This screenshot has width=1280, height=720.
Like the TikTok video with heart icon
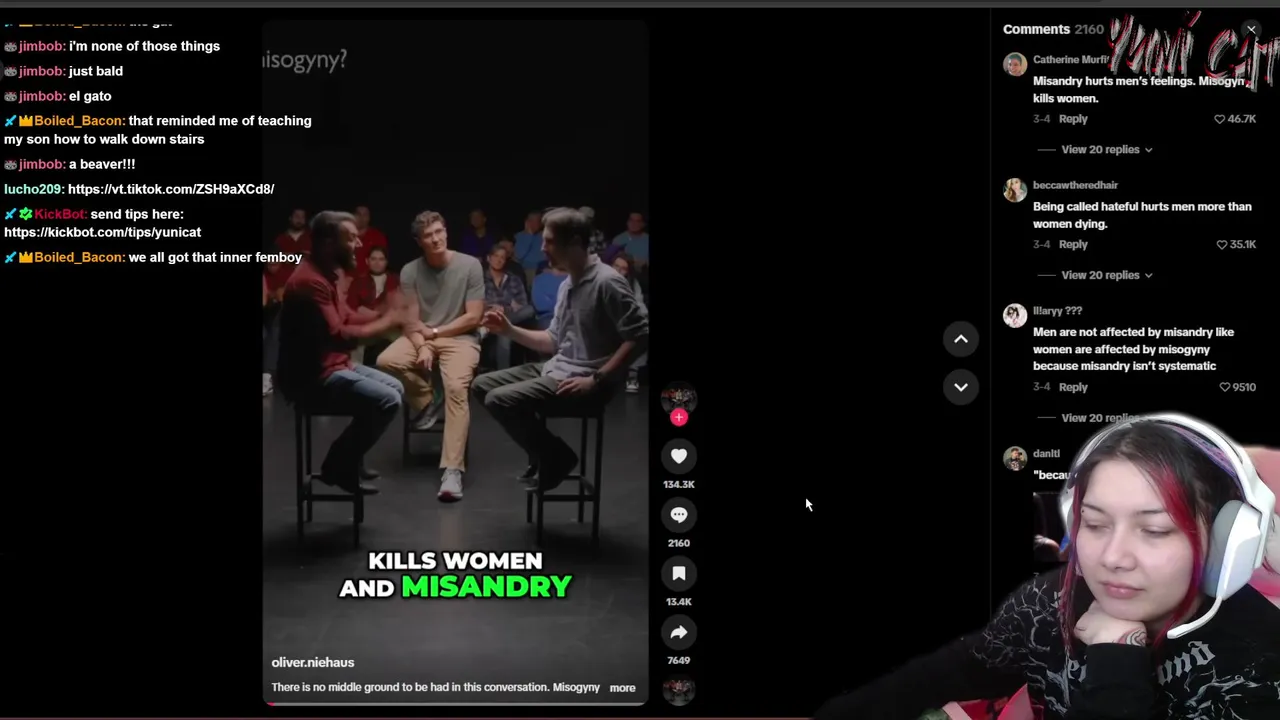pyautogui.click(x=679, y=456)
